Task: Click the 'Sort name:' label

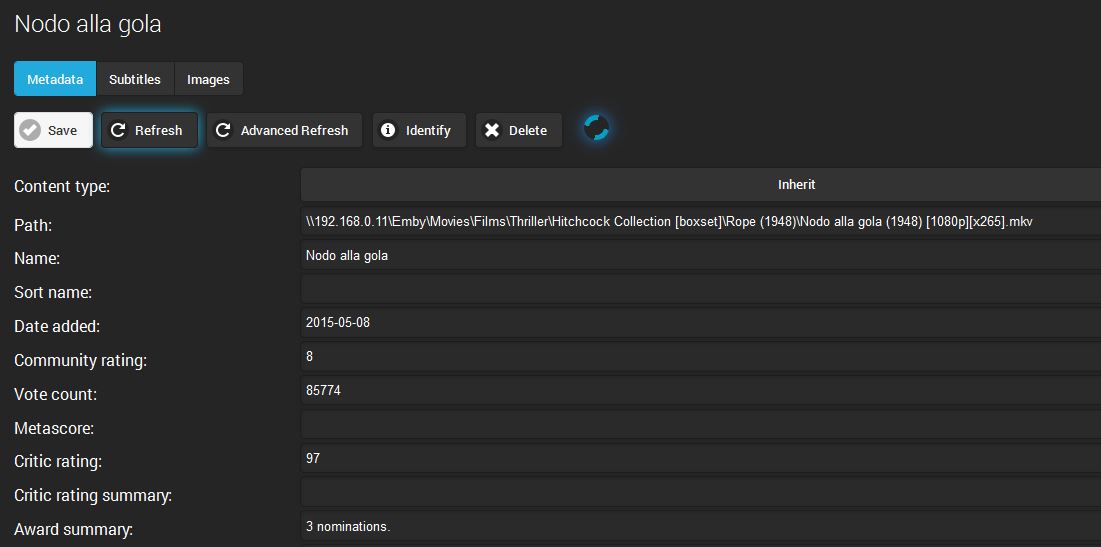Action: point(53,292)
